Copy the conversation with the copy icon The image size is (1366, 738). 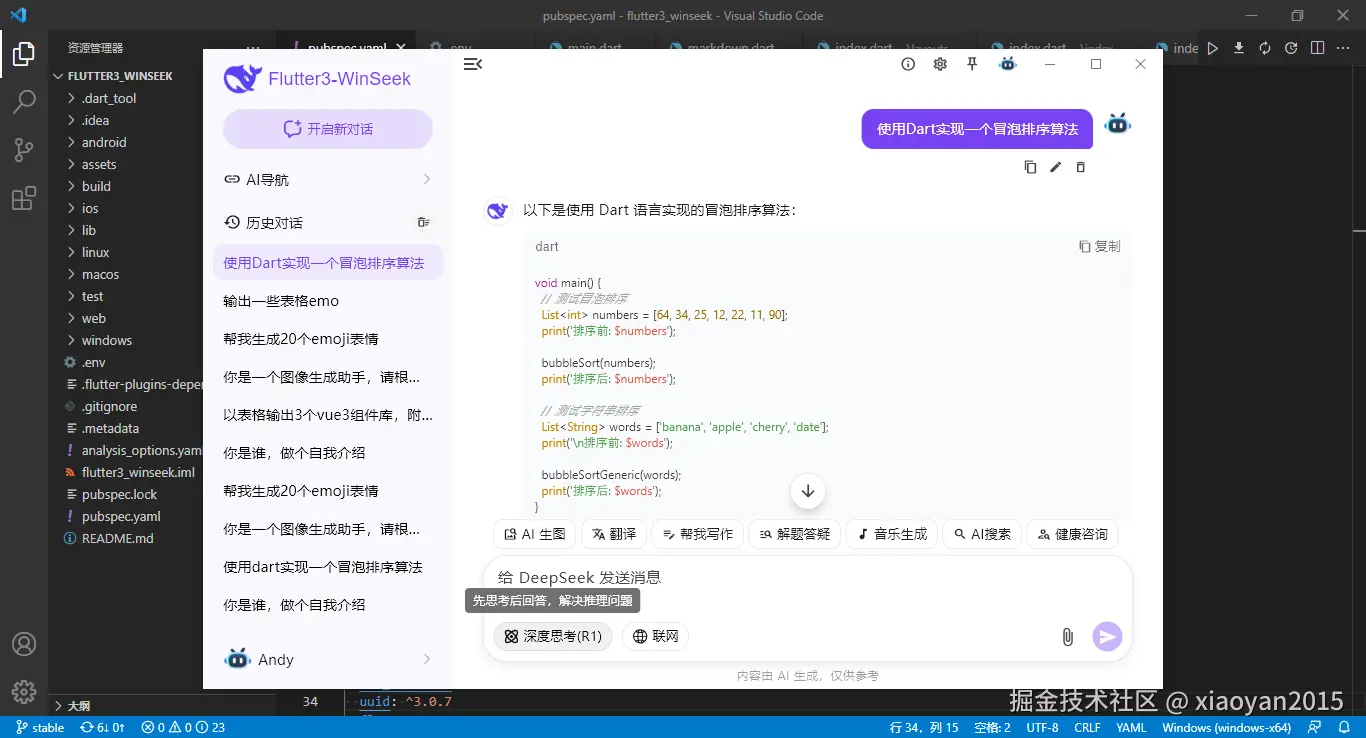click(x=1030, y=167)
